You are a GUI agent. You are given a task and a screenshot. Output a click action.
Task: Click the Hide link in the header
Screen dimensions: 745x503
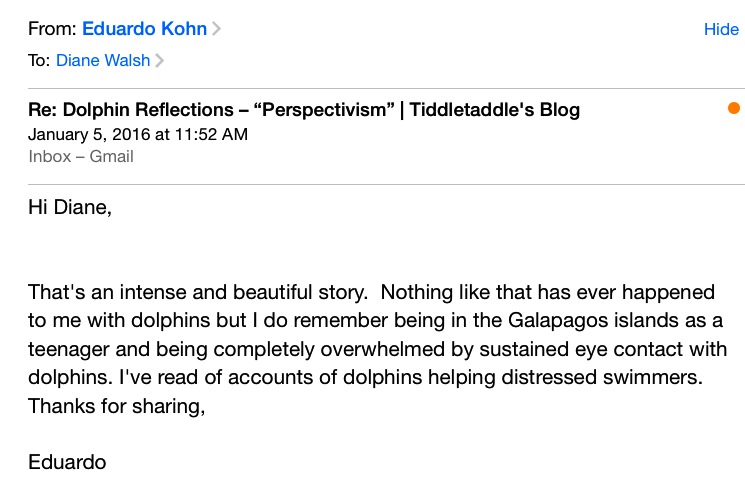[x=721, y=29]
